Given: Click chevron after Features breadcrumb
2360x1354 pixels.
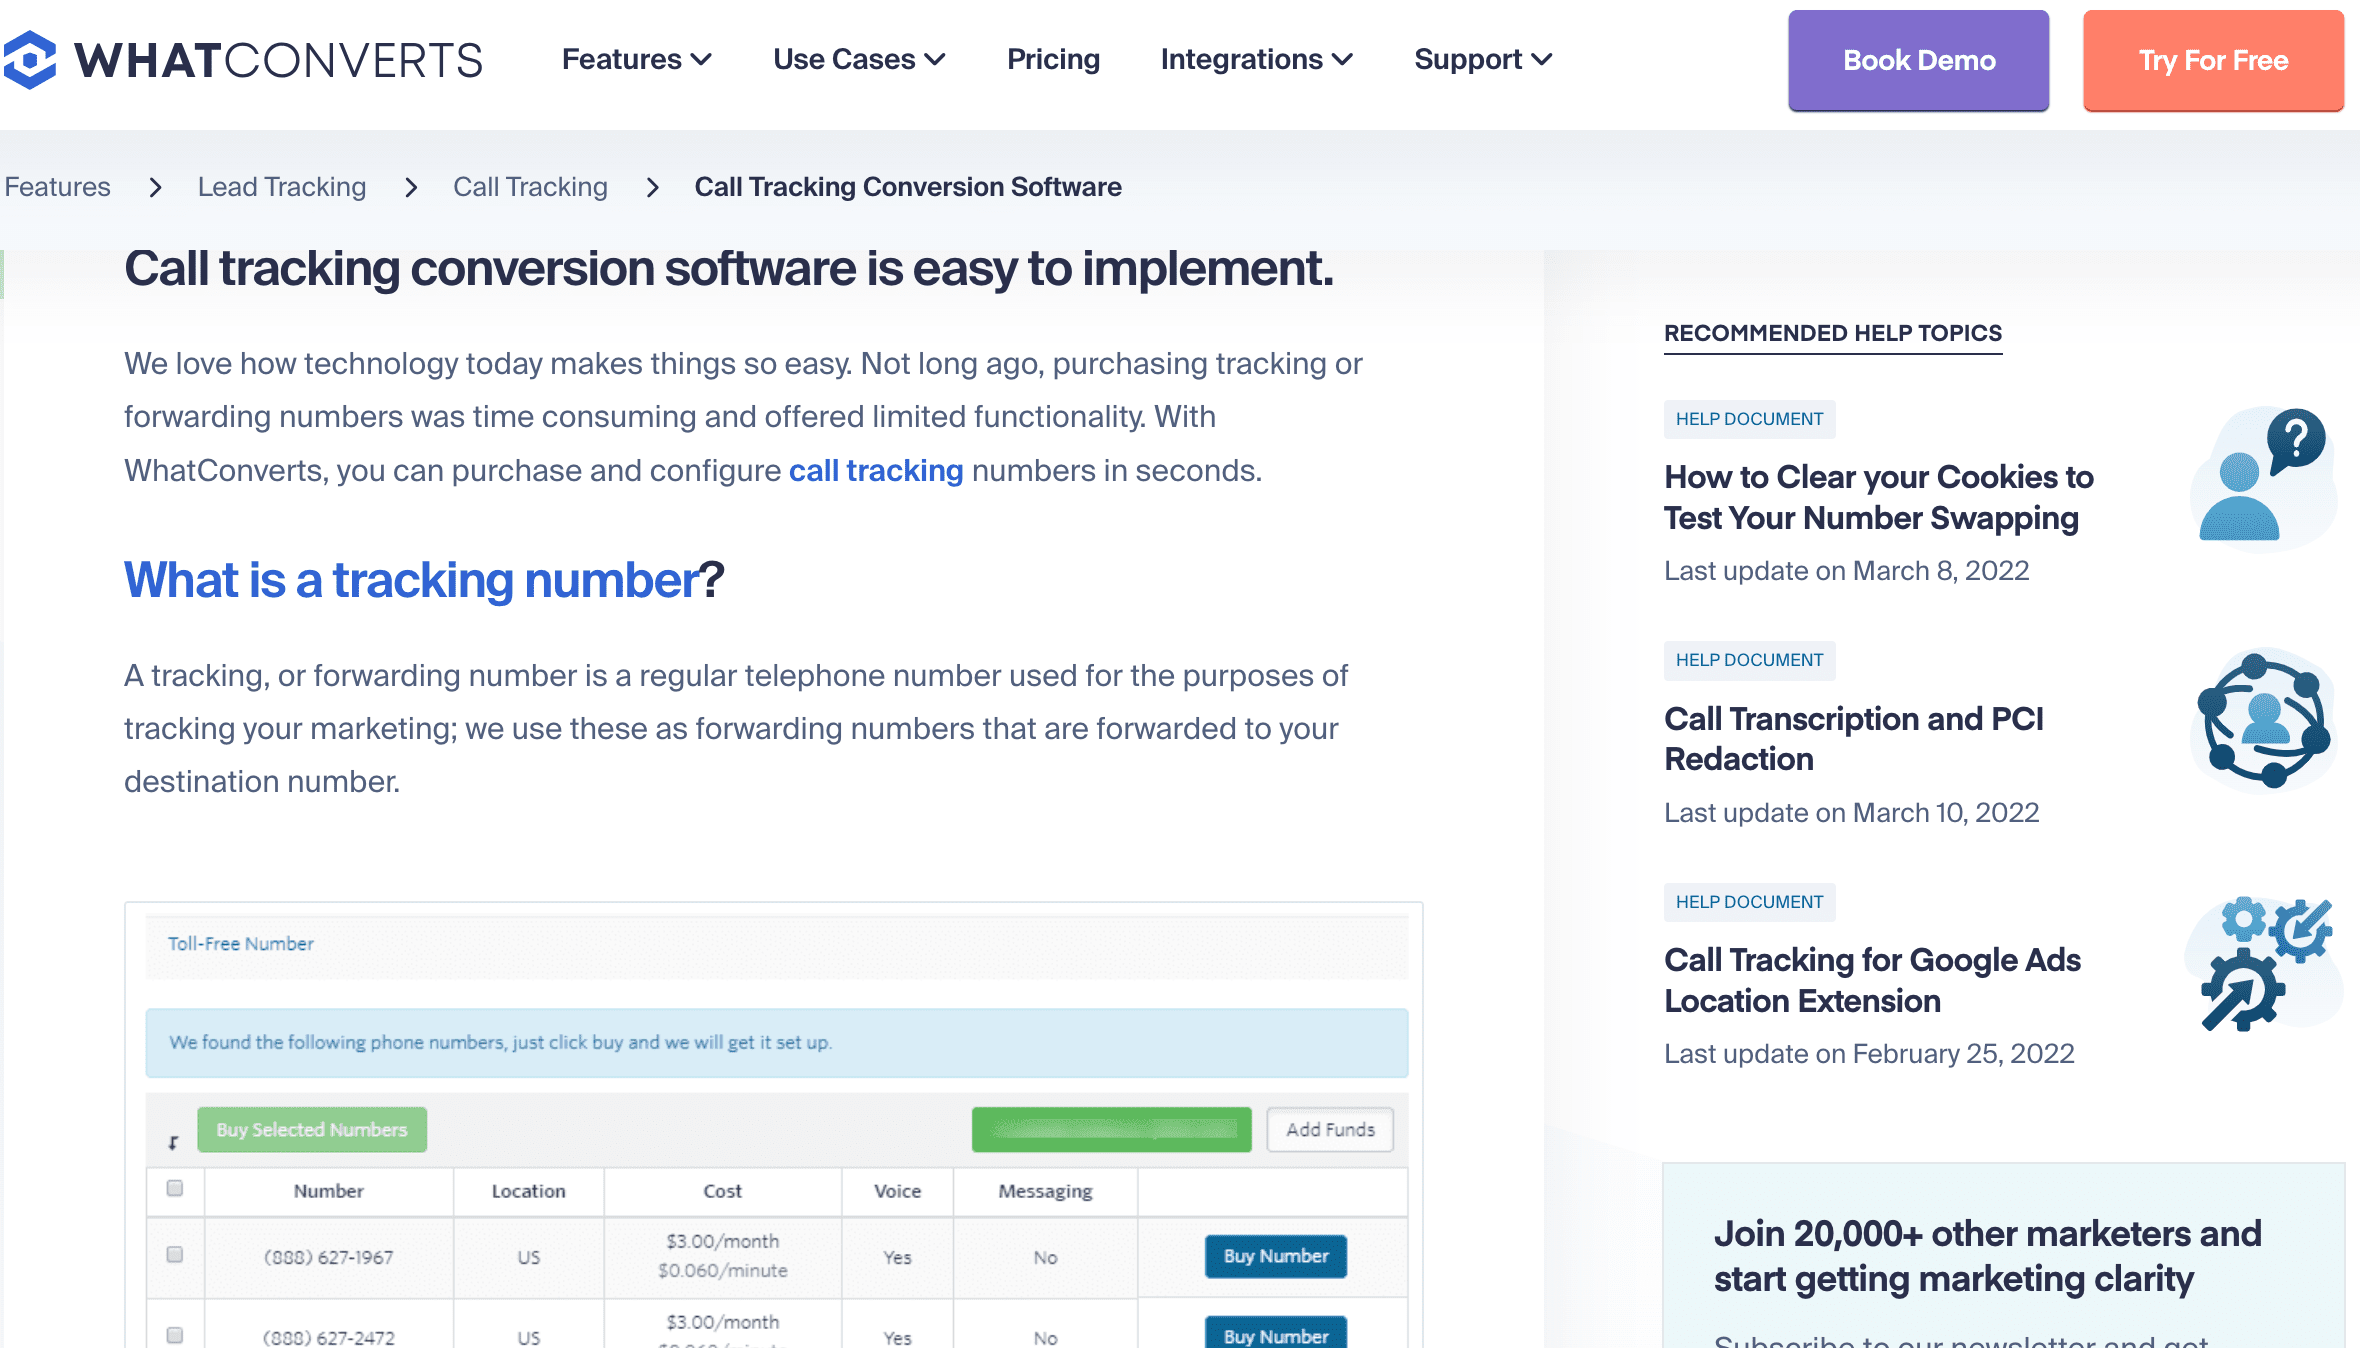Looking at the screenshot, I should [x=155, y=187].
